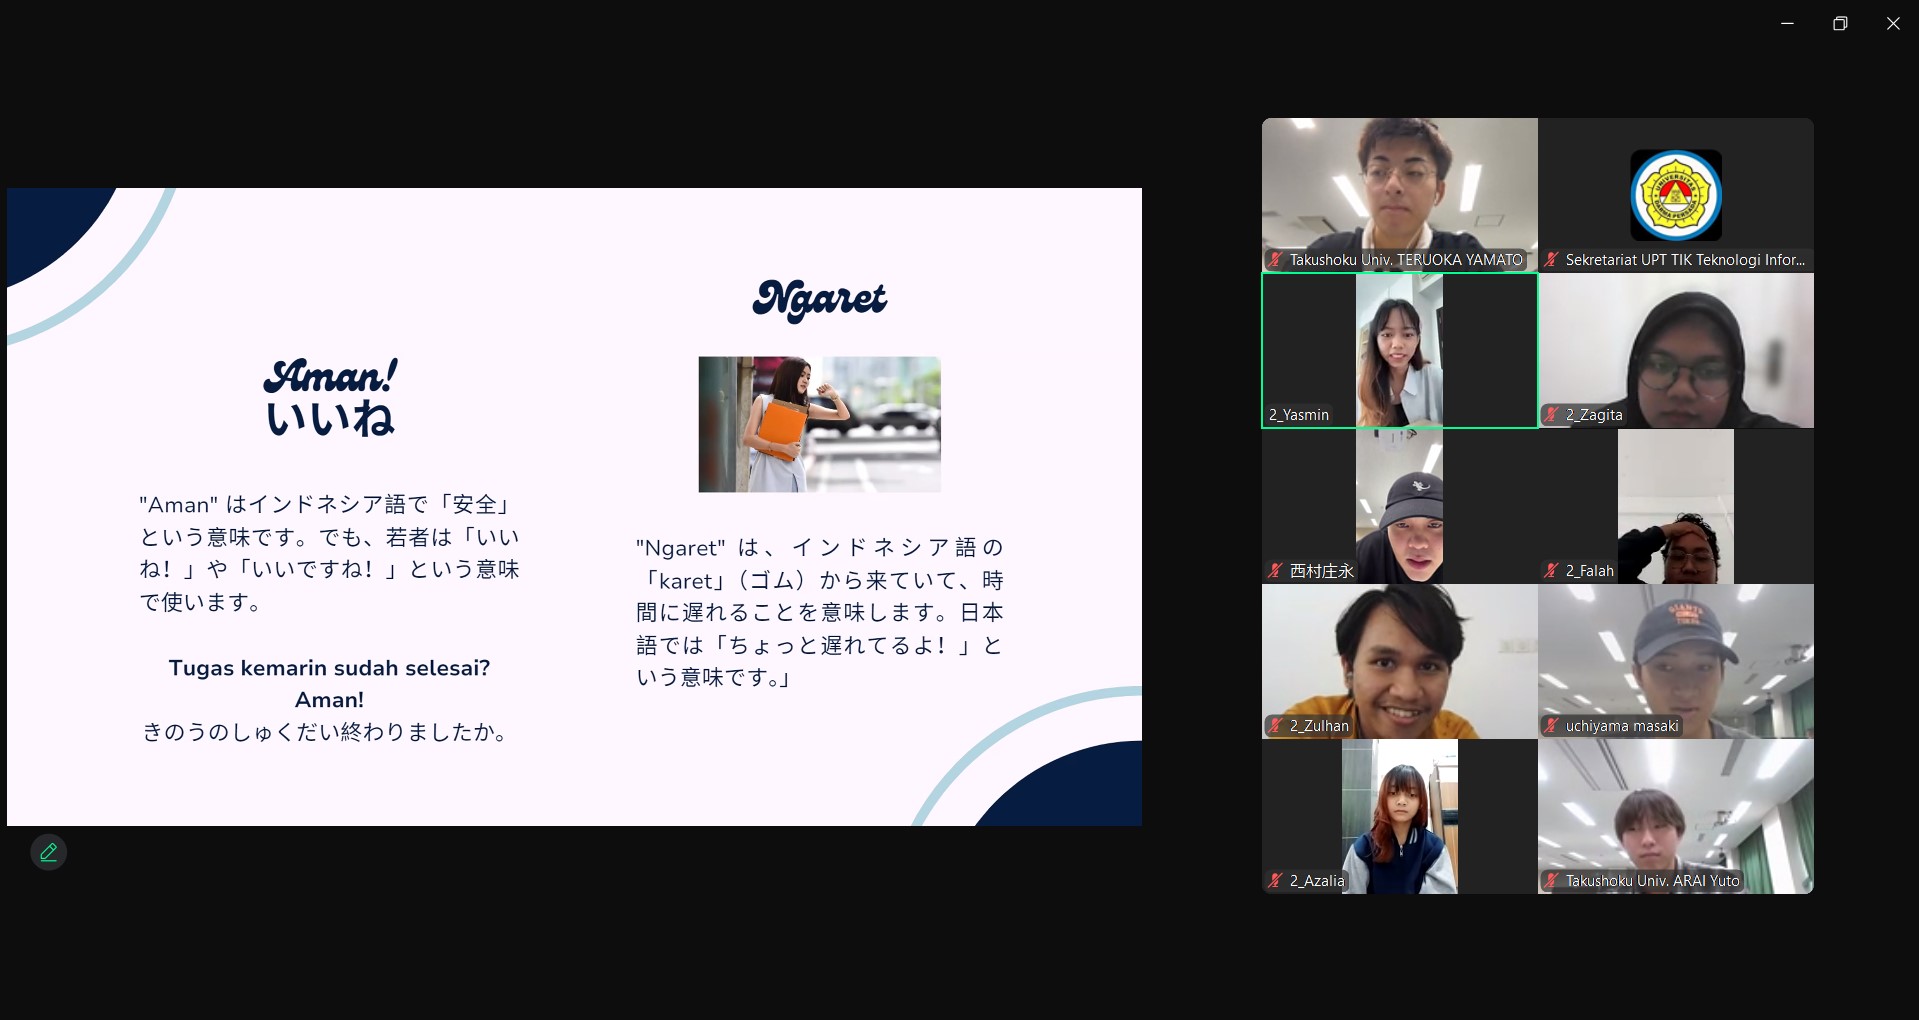Image resolution: width=1919 pixels, height=1020 pixels.
Task: Select the 2_Azalia video tile
Action: (1400, 816)
